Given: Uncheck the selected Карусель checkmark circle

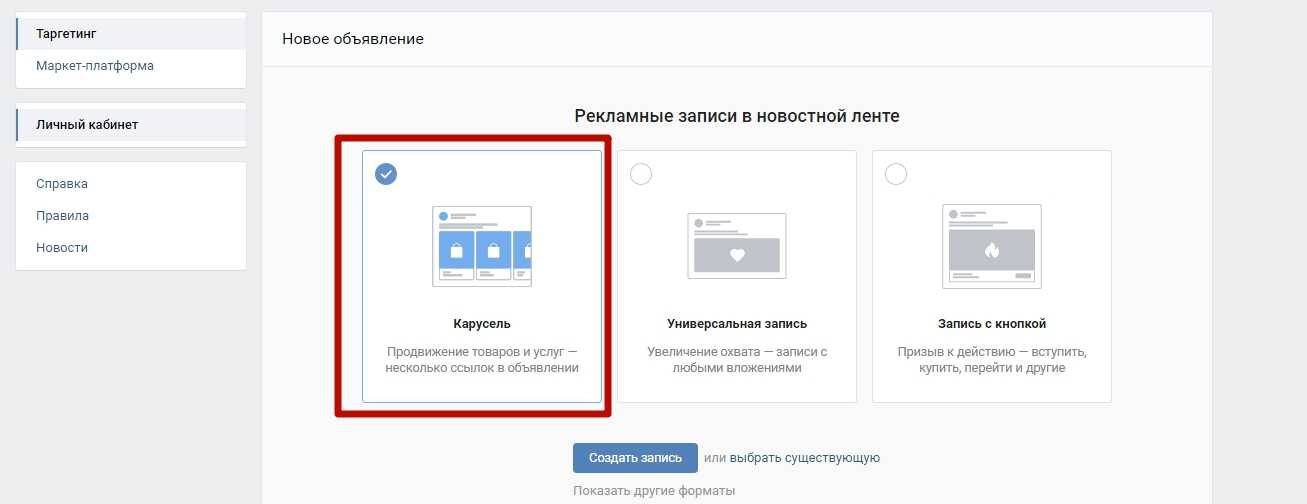Looking at the screenshot, I should point(386,174).
